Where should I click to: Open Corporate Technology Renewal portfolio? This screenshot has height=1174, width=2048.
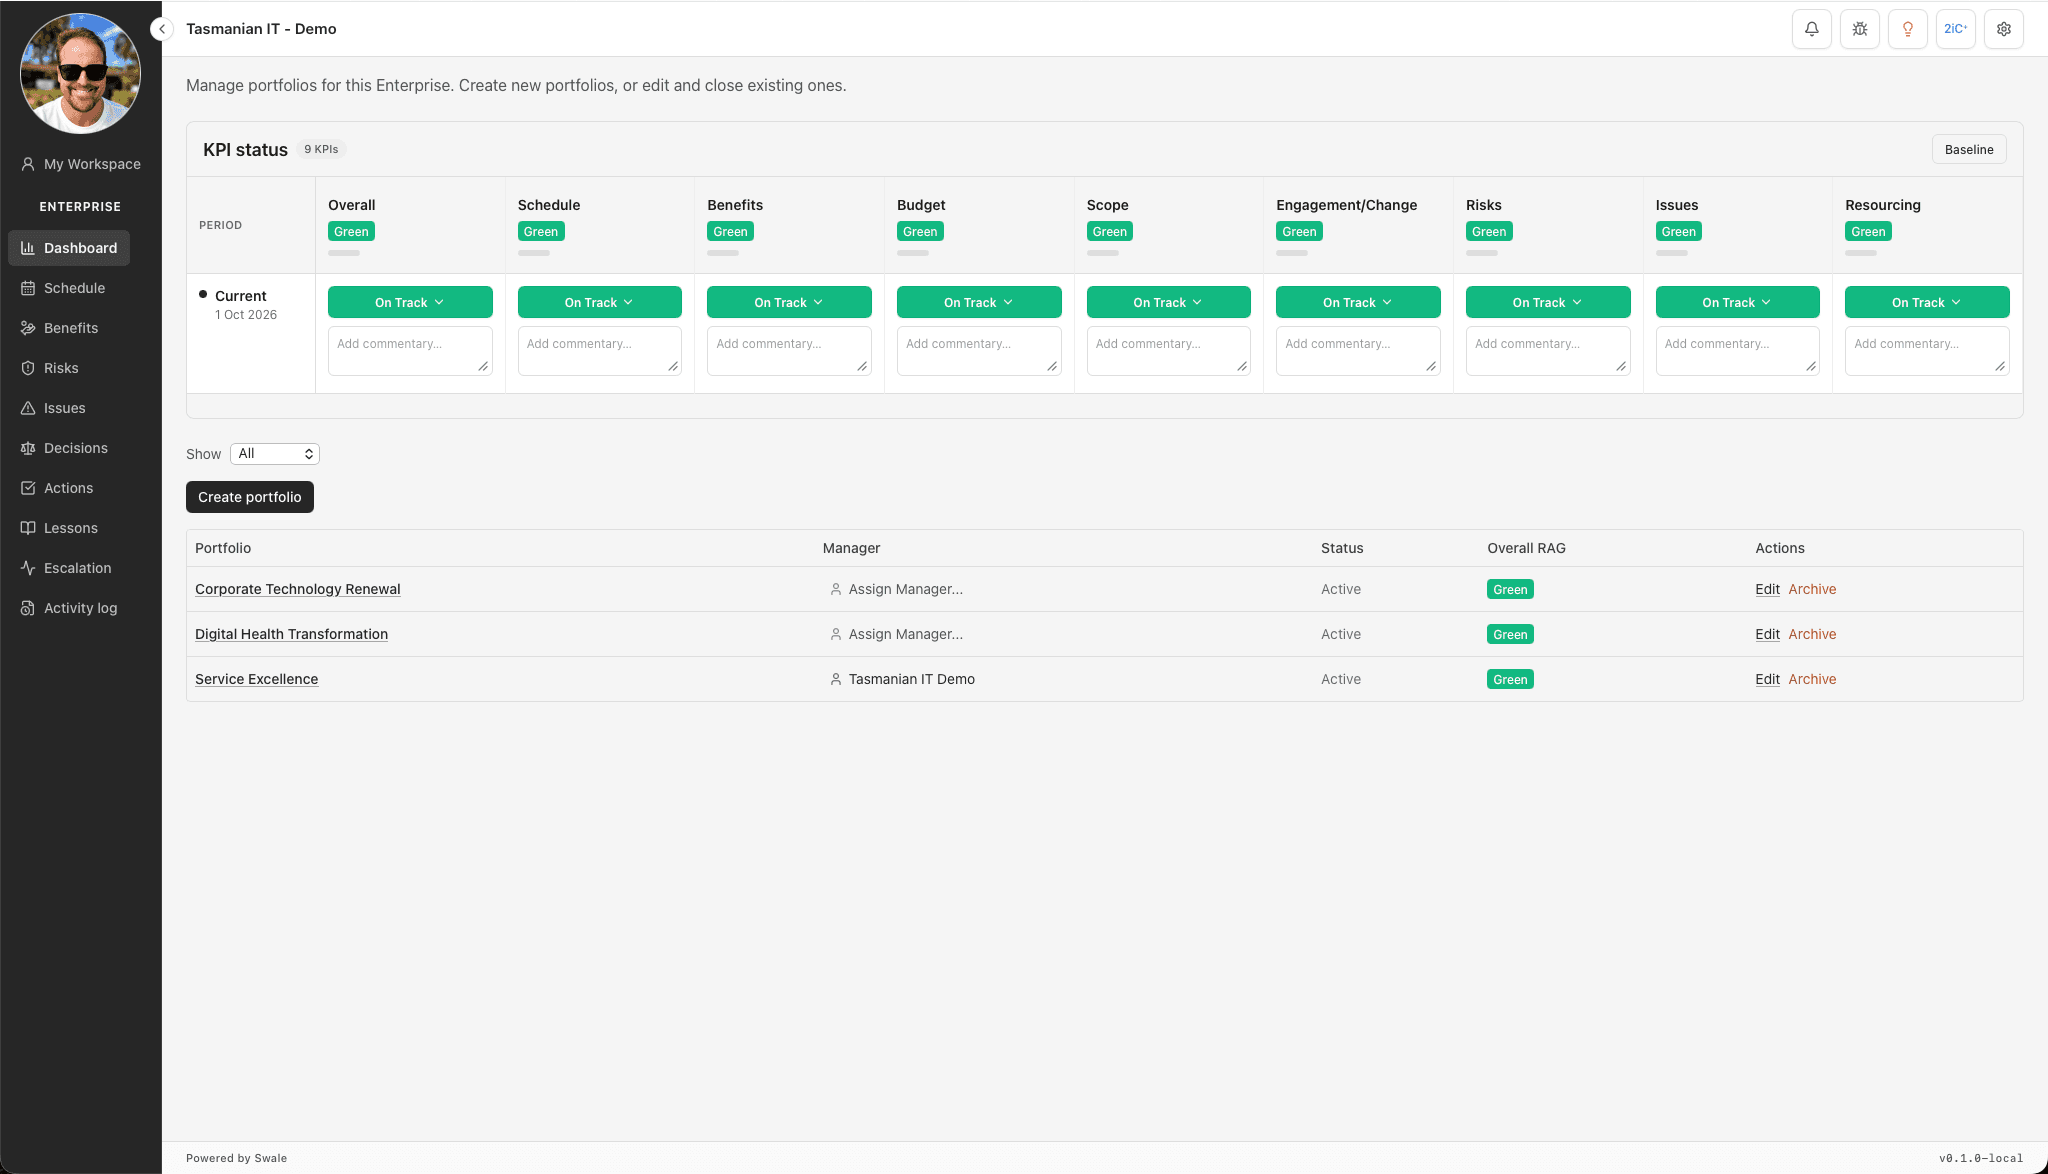pyautogui.click(x=297, y=589)
